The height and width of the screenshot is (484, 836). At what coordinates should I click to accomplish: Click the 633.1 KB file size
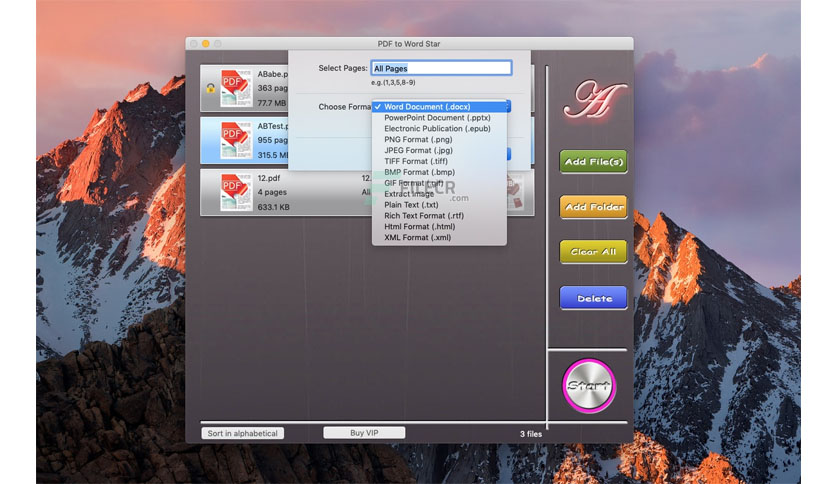pyautogui.click(x=274, y=207)
